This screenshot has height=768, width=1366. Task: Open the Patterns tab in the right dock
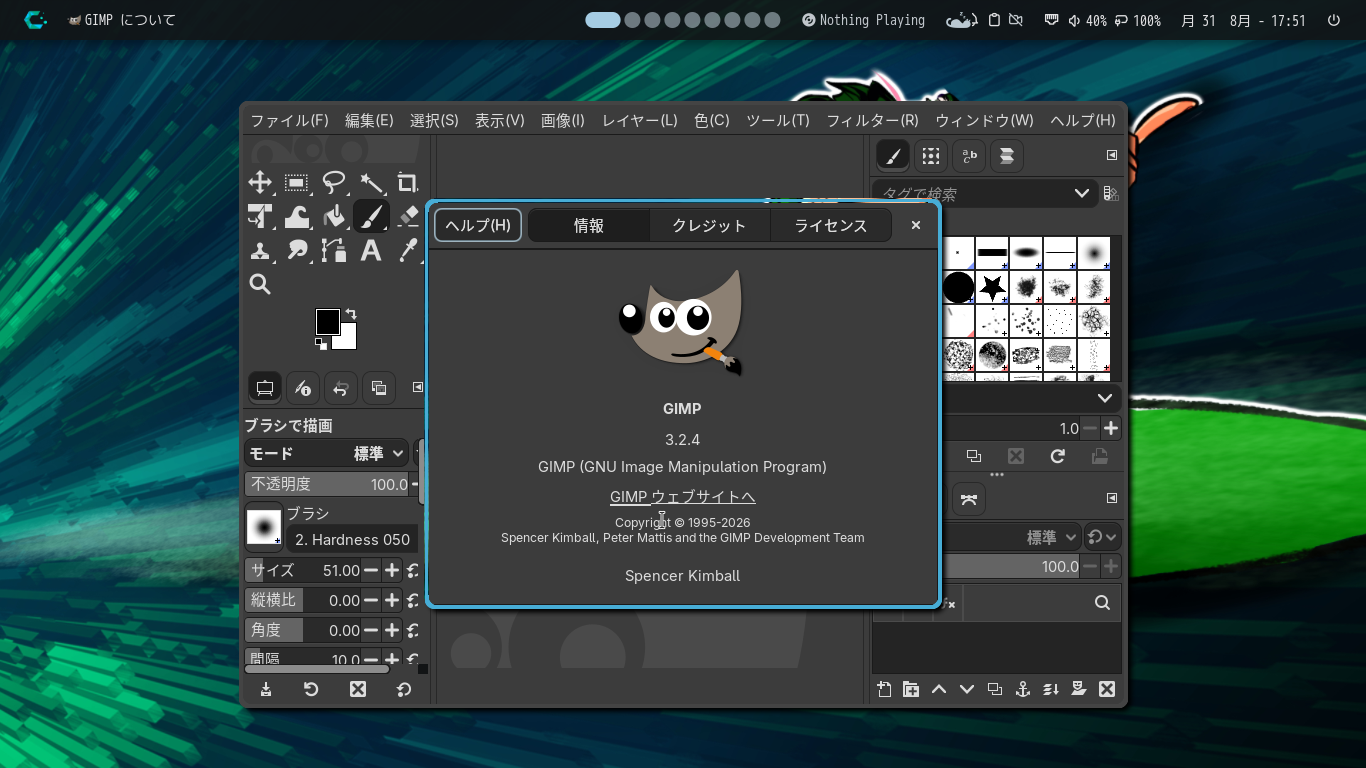point(931,156)
